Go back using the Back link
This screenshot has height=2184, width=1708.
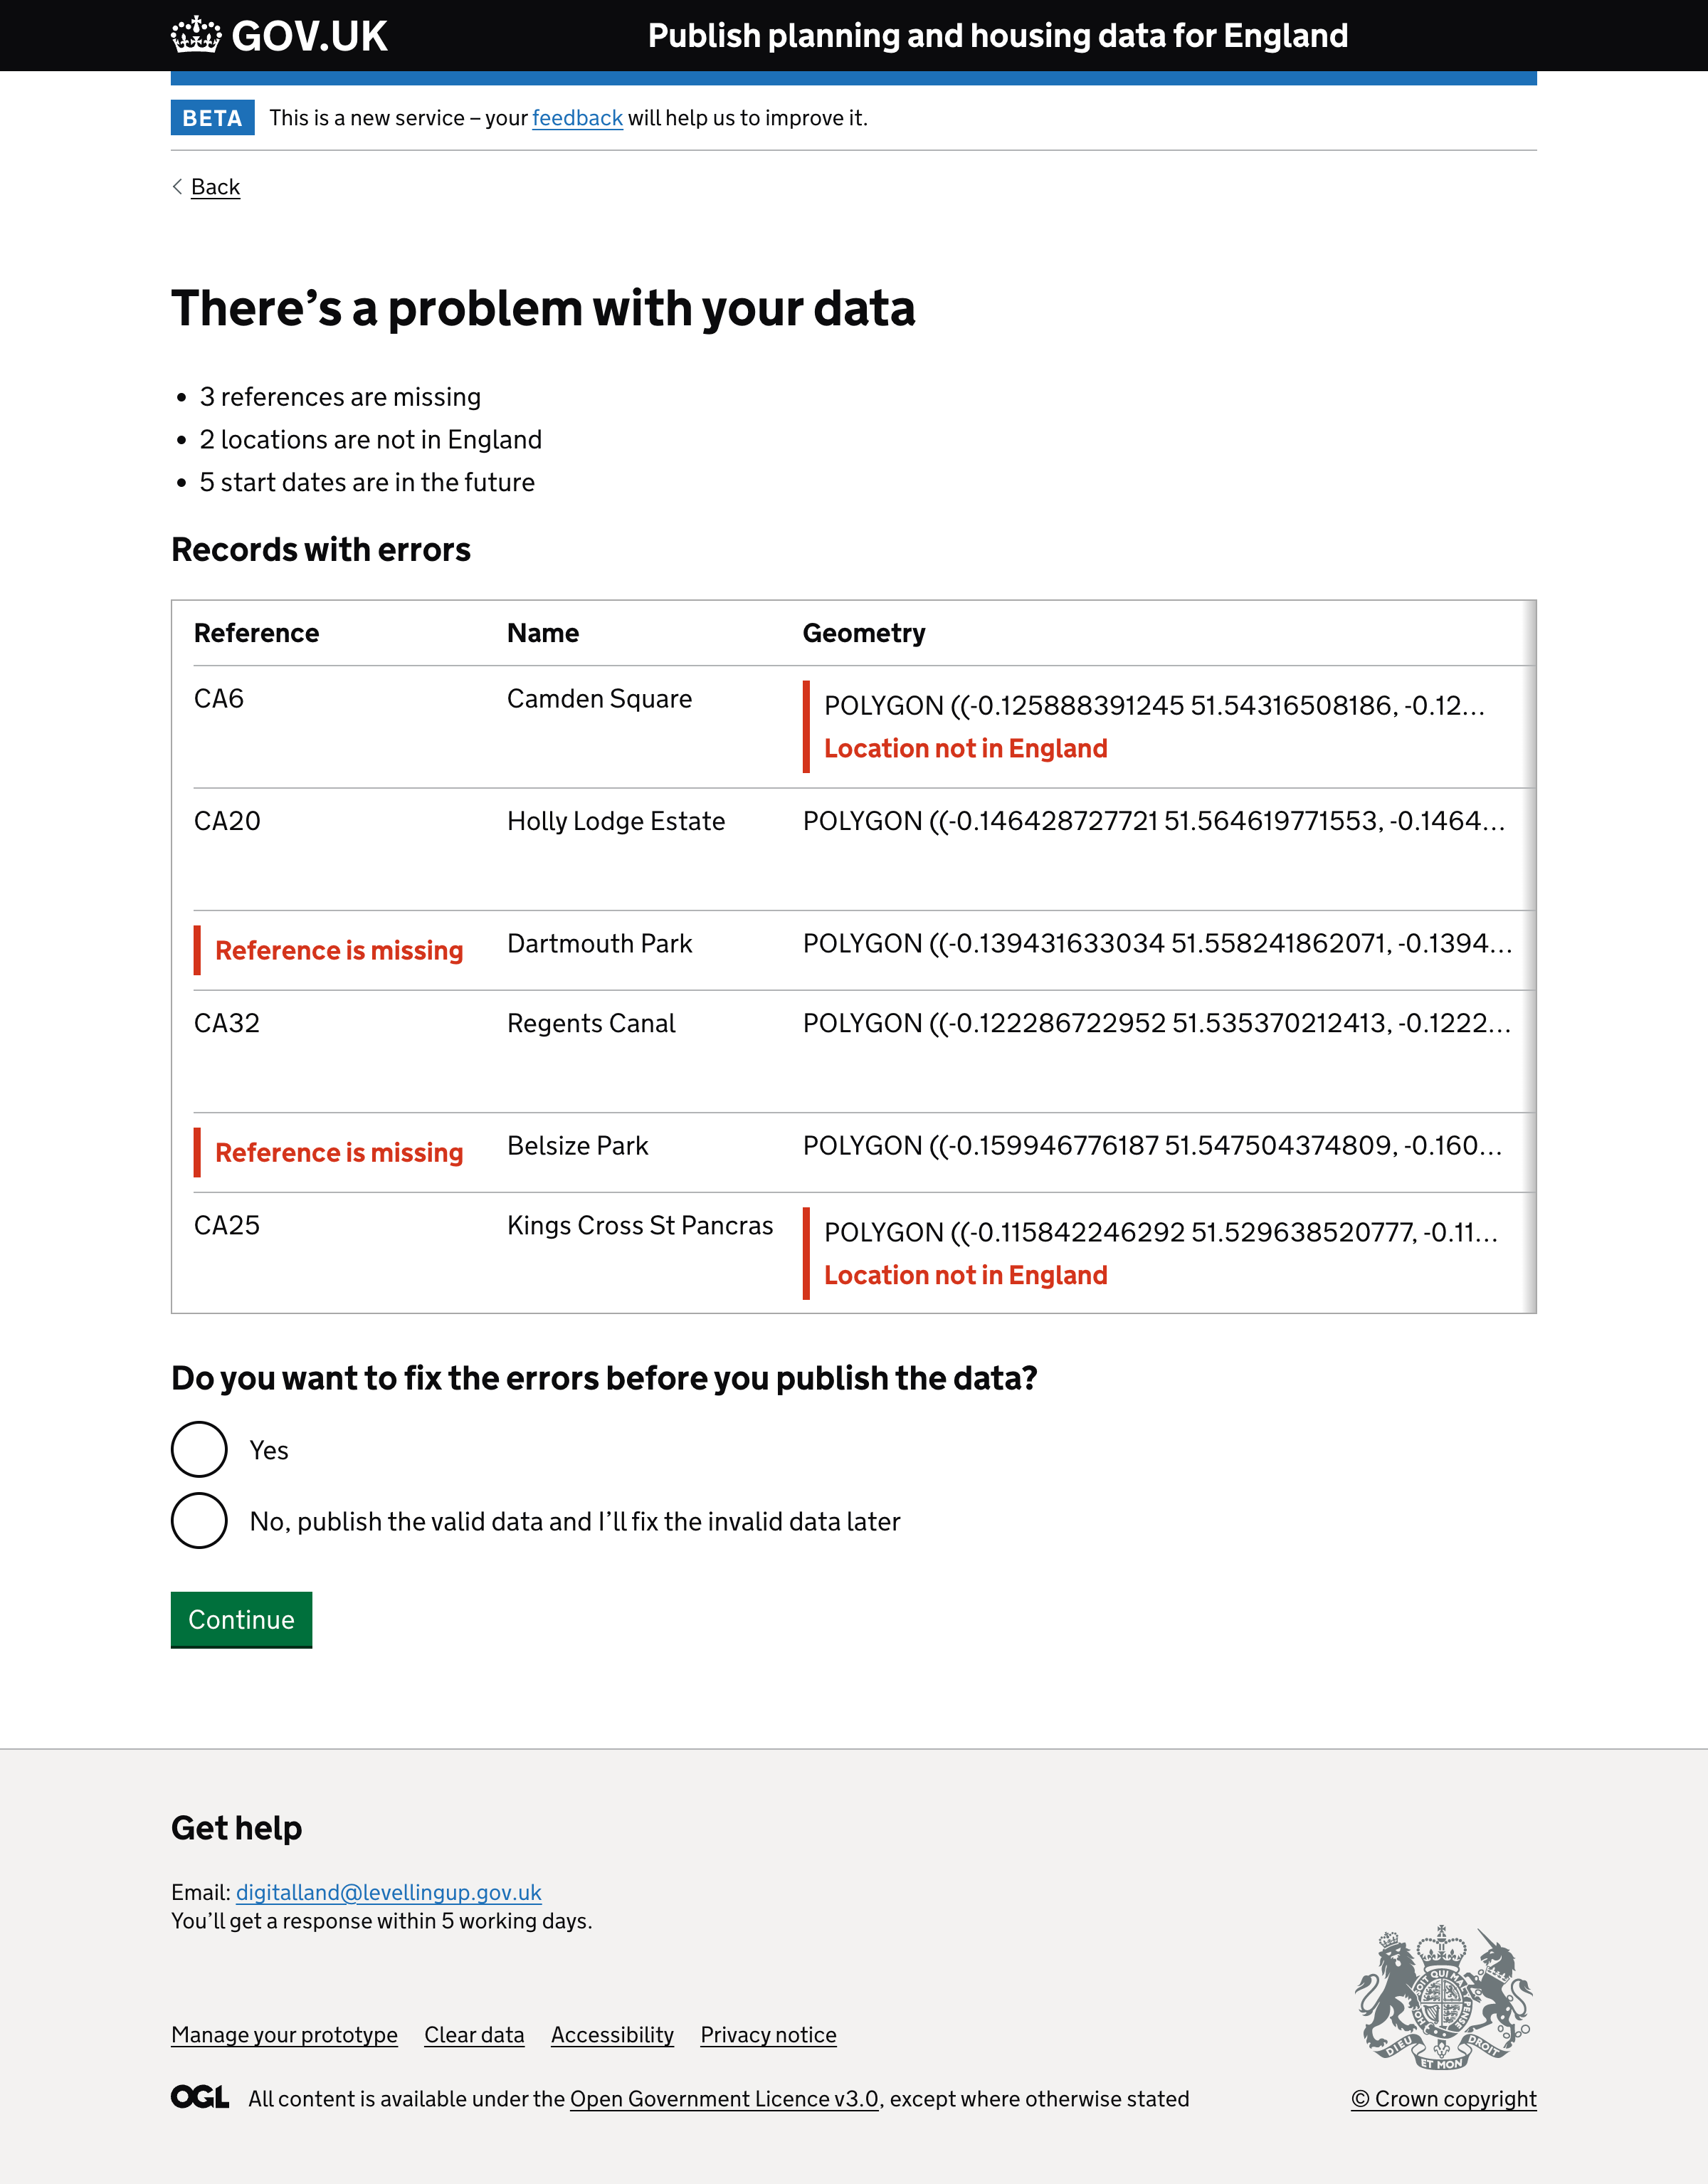[215, 187]
